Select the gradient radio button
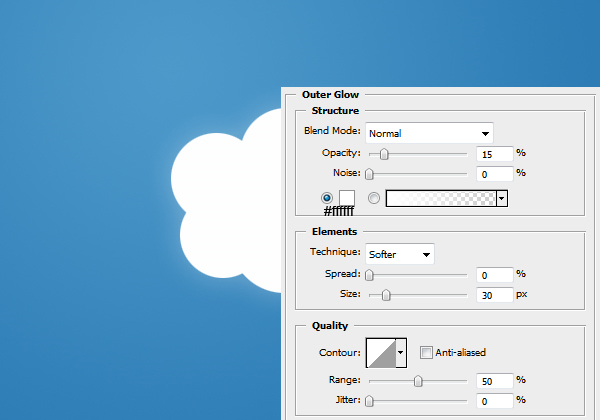This screenshot has width=600, height=420. [x=374, y=198]
